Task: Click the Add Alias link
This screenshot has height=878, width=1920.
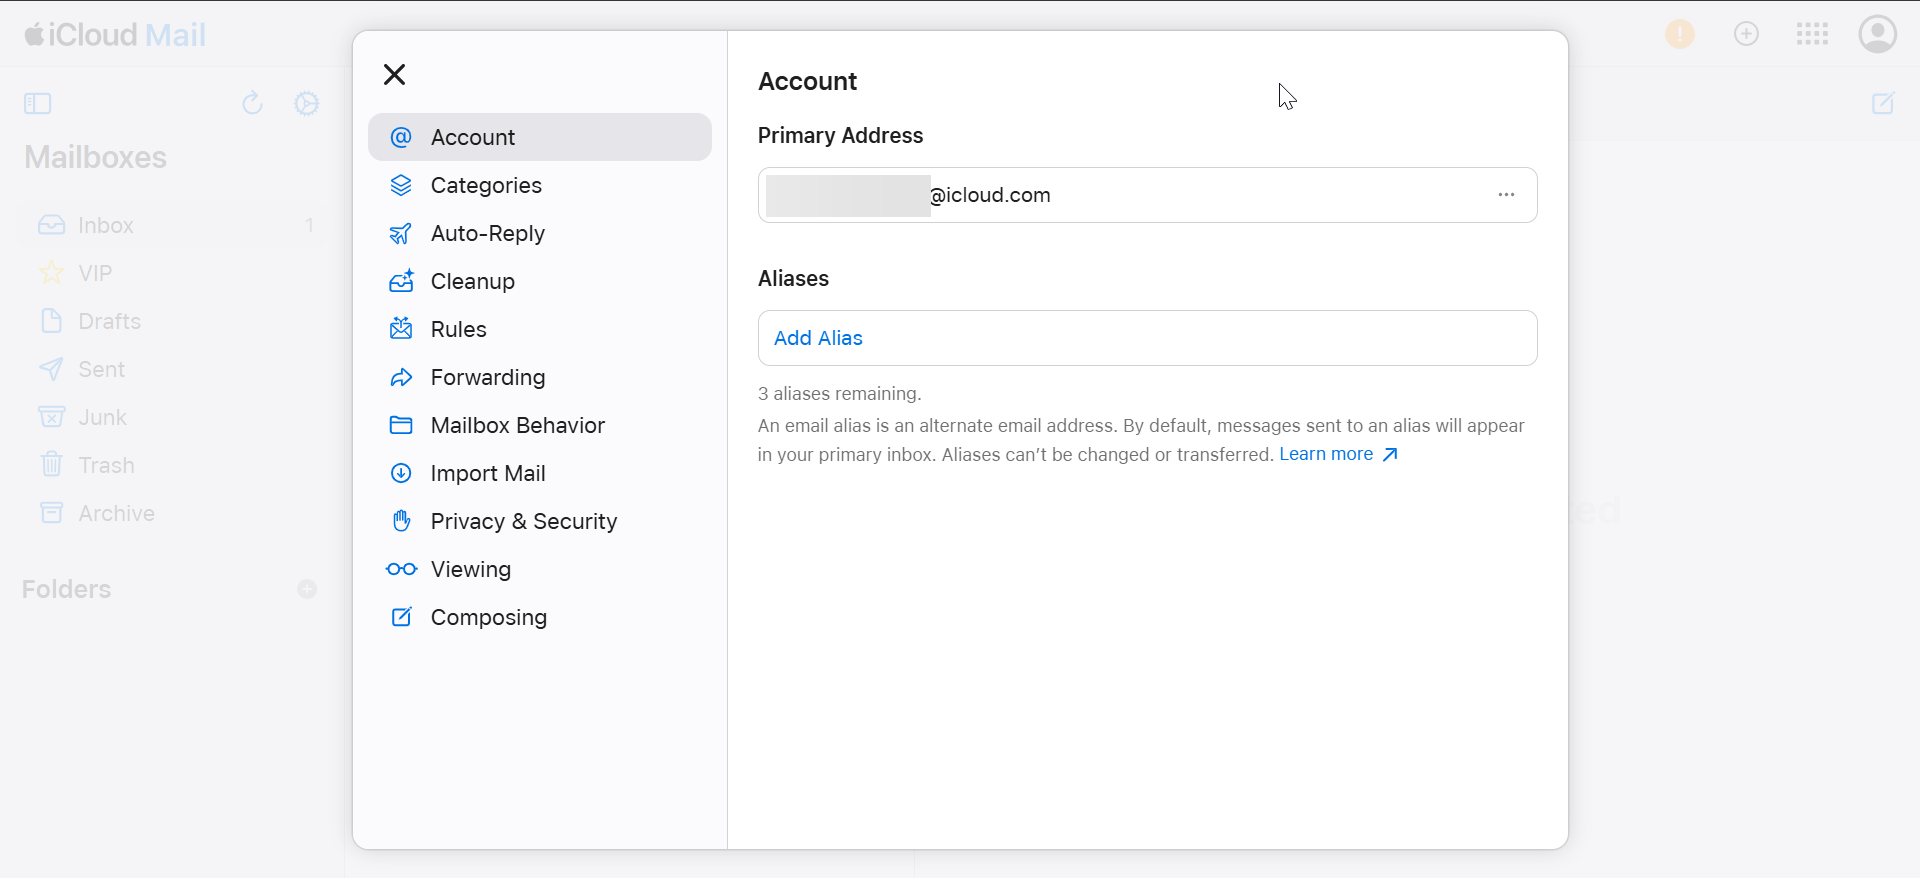Action: coord(818,338)
